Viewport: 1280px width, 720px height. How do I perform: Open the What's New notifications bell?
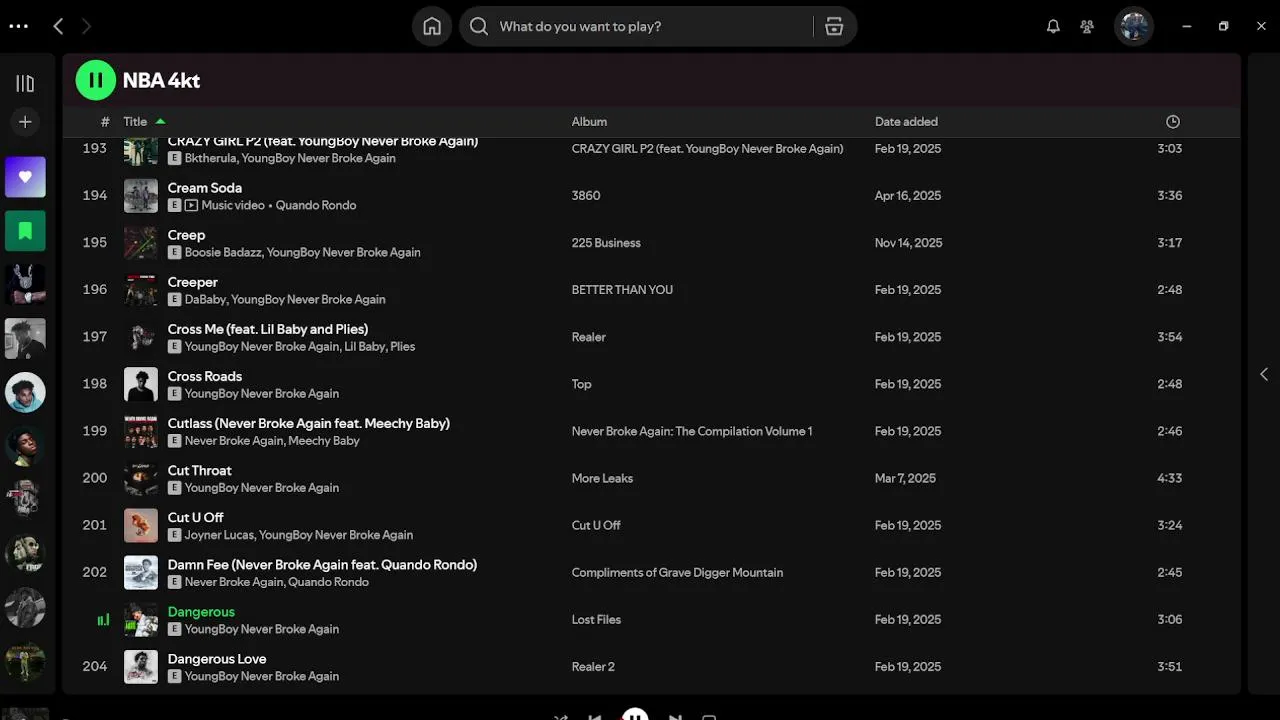tap(1053, 27)
